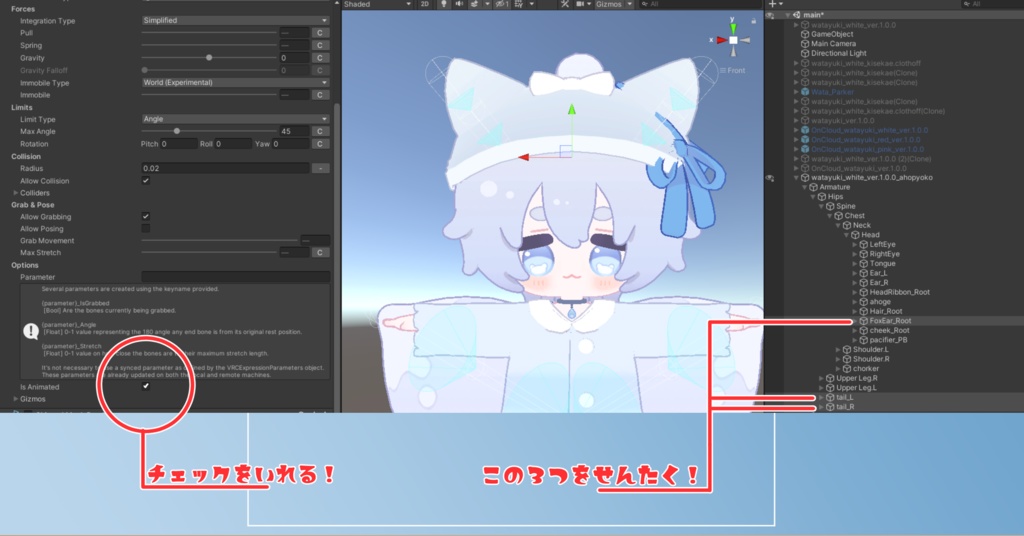Viewport: 1024px width, 536px height.
Task: Expand the FoxEar_Root tree node
Action: (x=855, y=321)
